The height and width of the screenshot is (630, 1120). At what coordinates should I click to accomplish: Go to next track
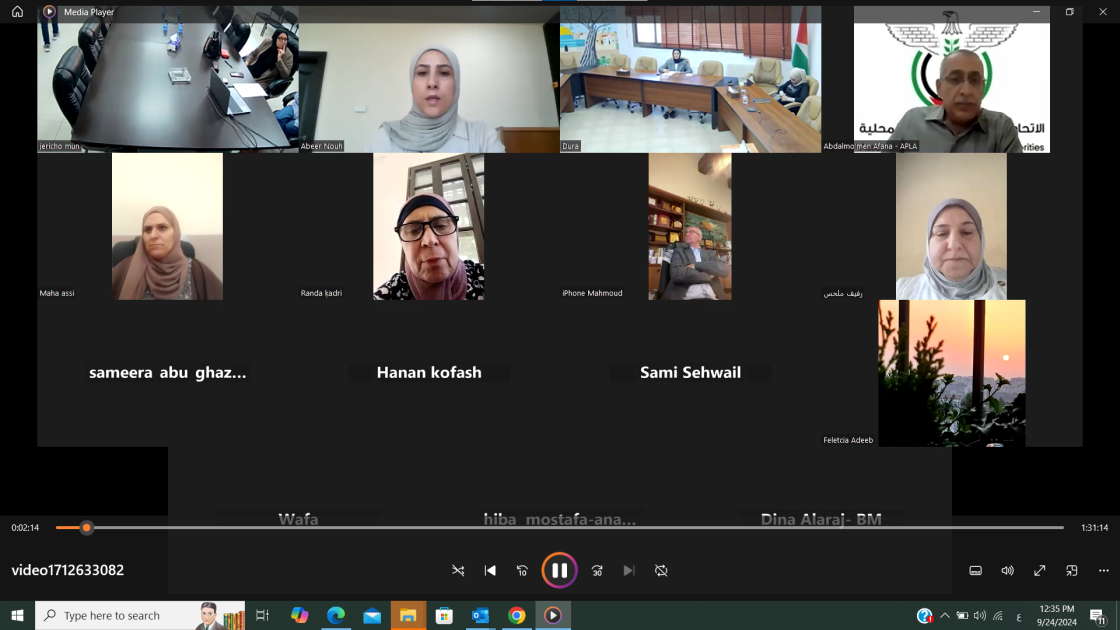(629, 570)
